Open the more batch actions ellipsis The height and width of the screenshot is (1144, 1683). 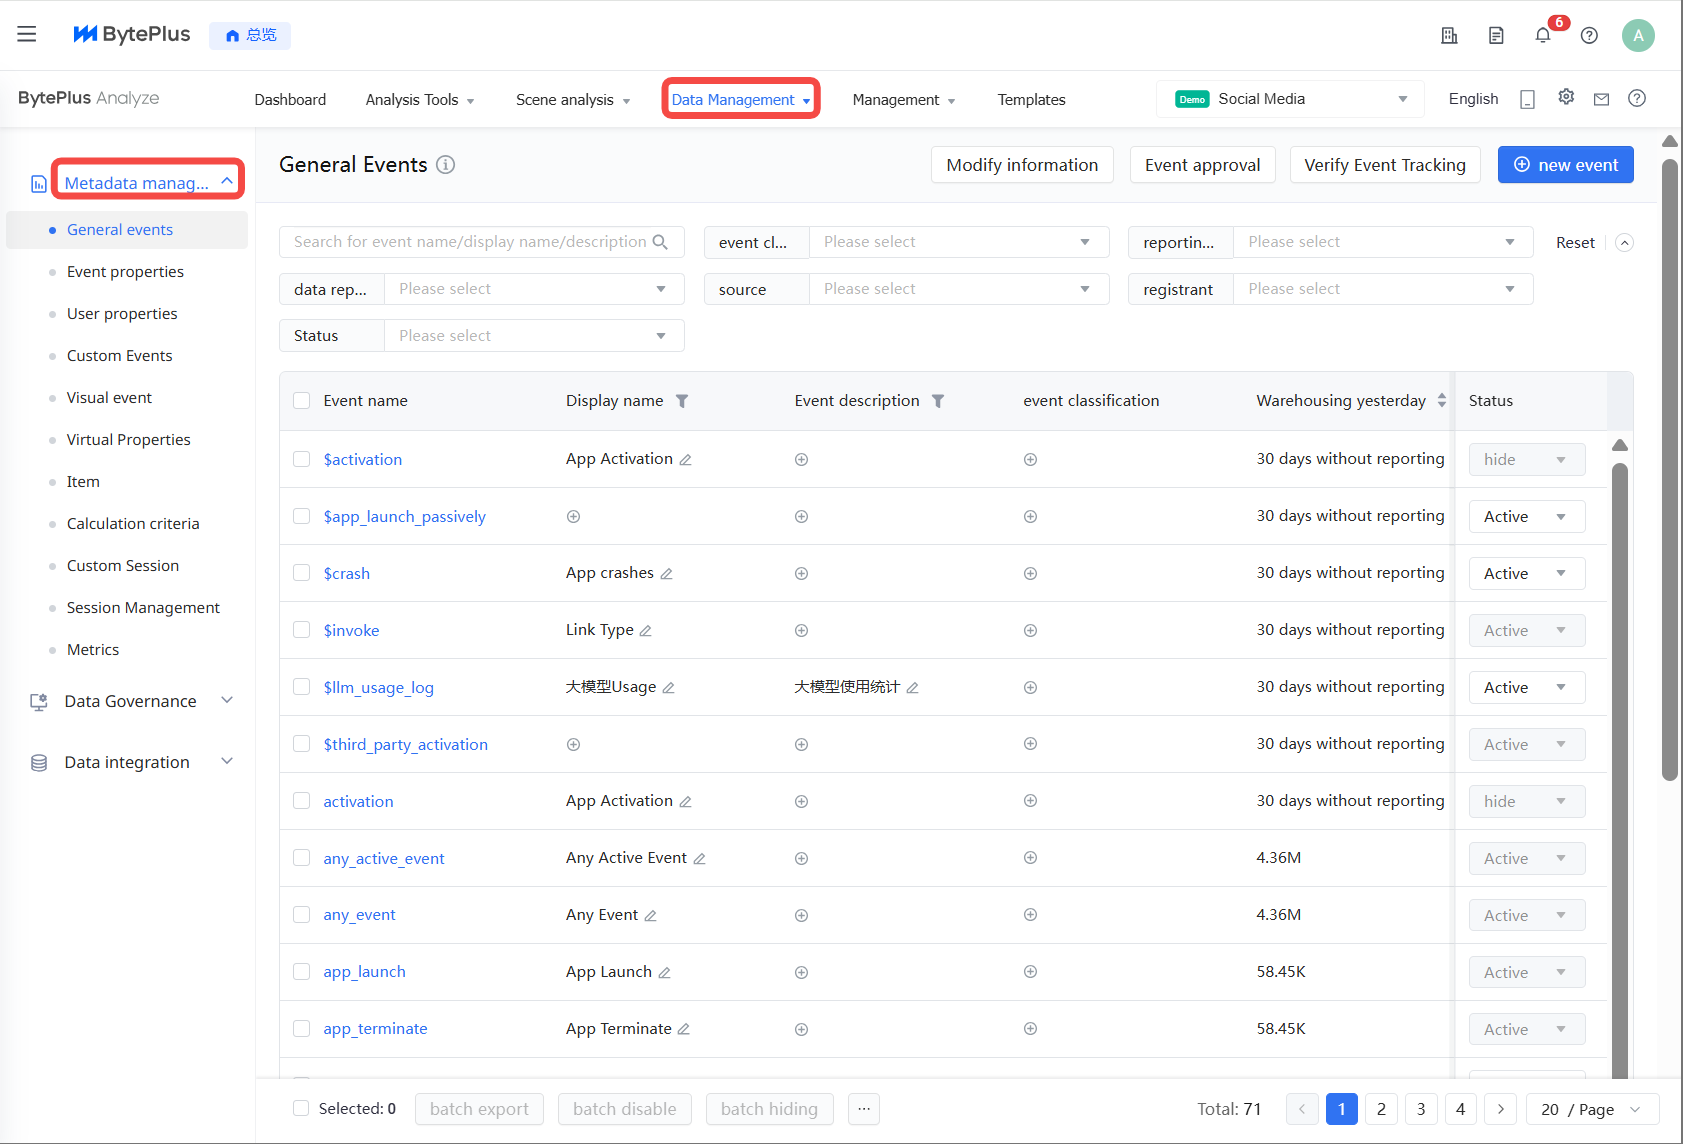[864, 1109]
